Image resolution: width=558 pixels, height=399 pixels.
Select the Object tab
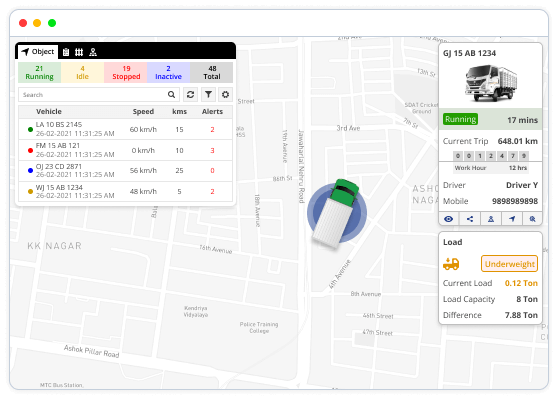(x=38, y=52)
